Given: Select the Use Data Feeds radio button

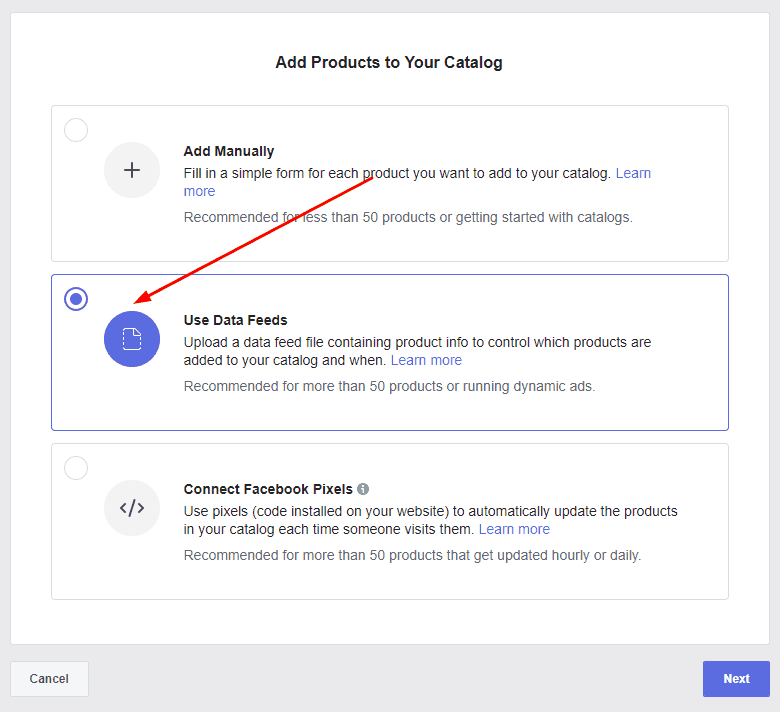Looking at the screenshot, I should 76,299.
